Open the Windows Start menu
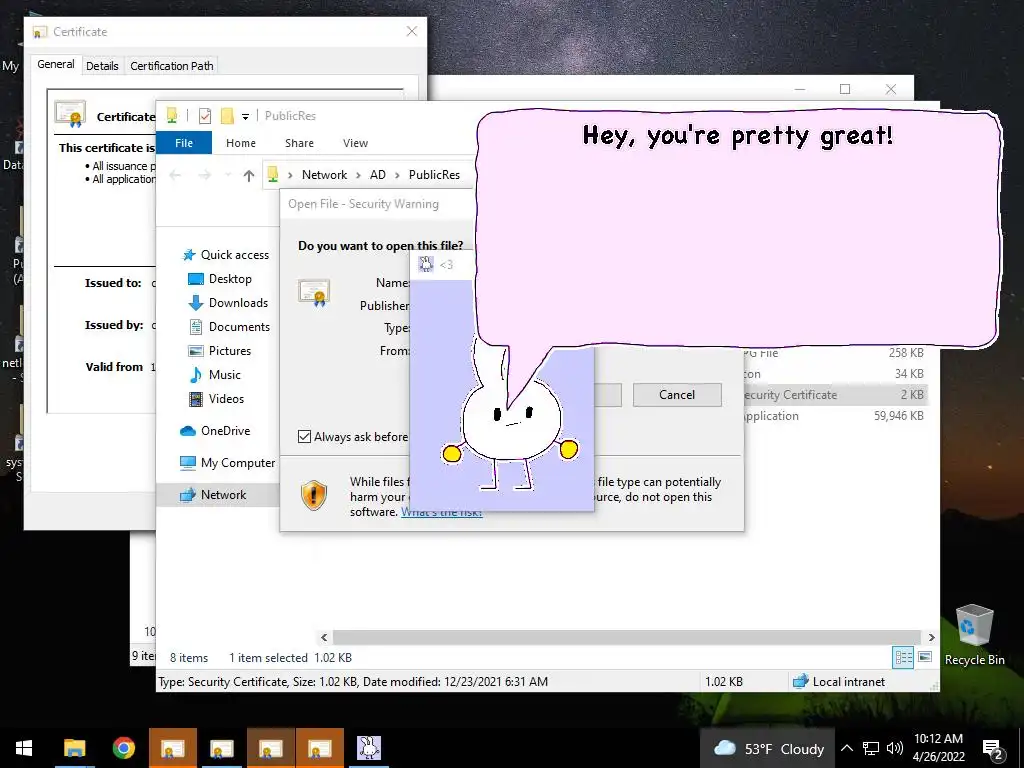Viewport: 1024px width, 768px height. [x=24, y=748]
